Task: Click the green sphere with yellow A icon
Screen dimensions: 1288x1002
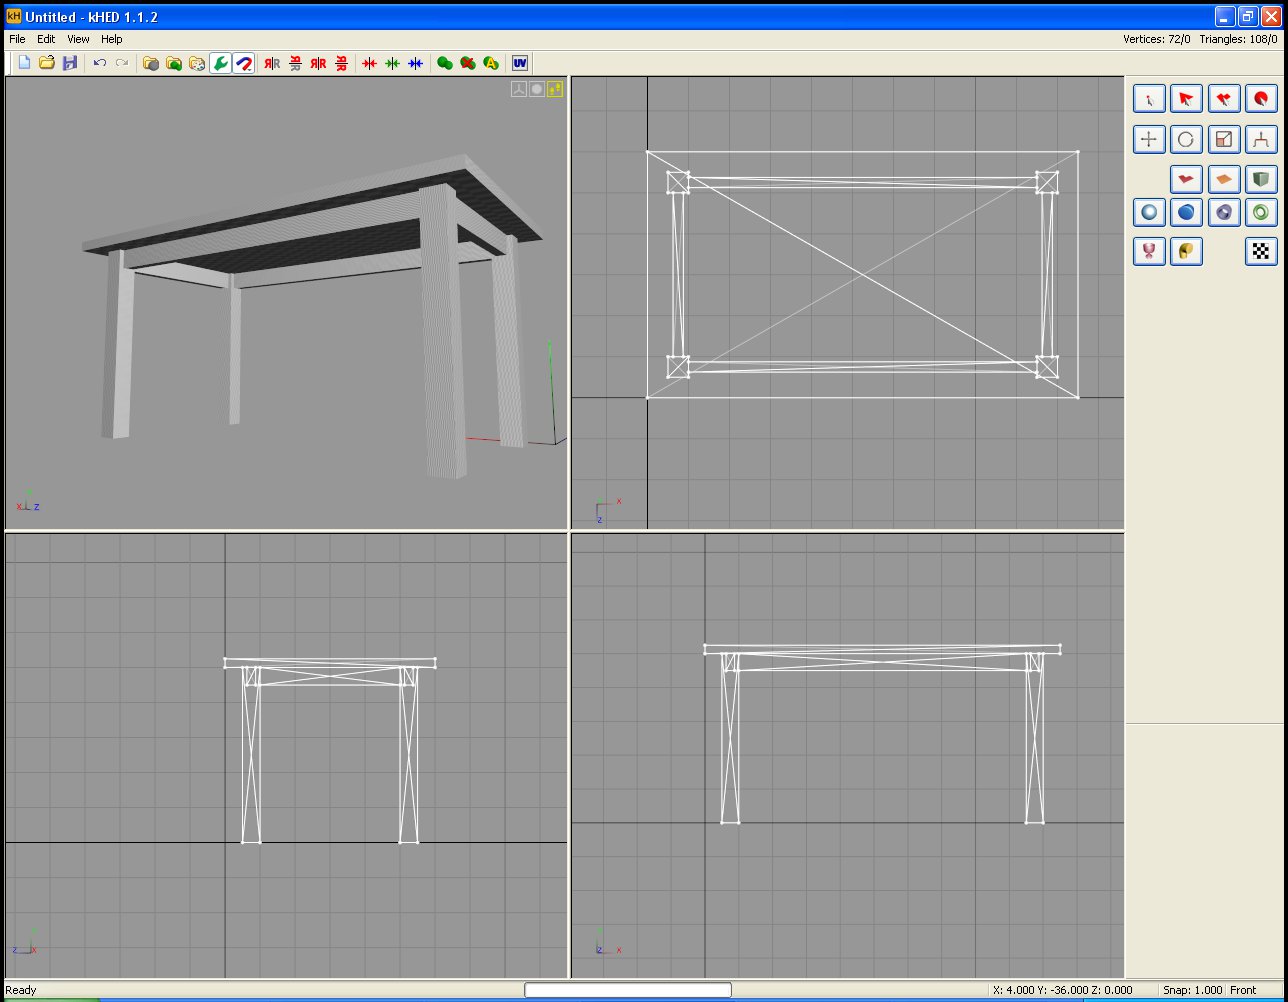Action: [491, 63]
